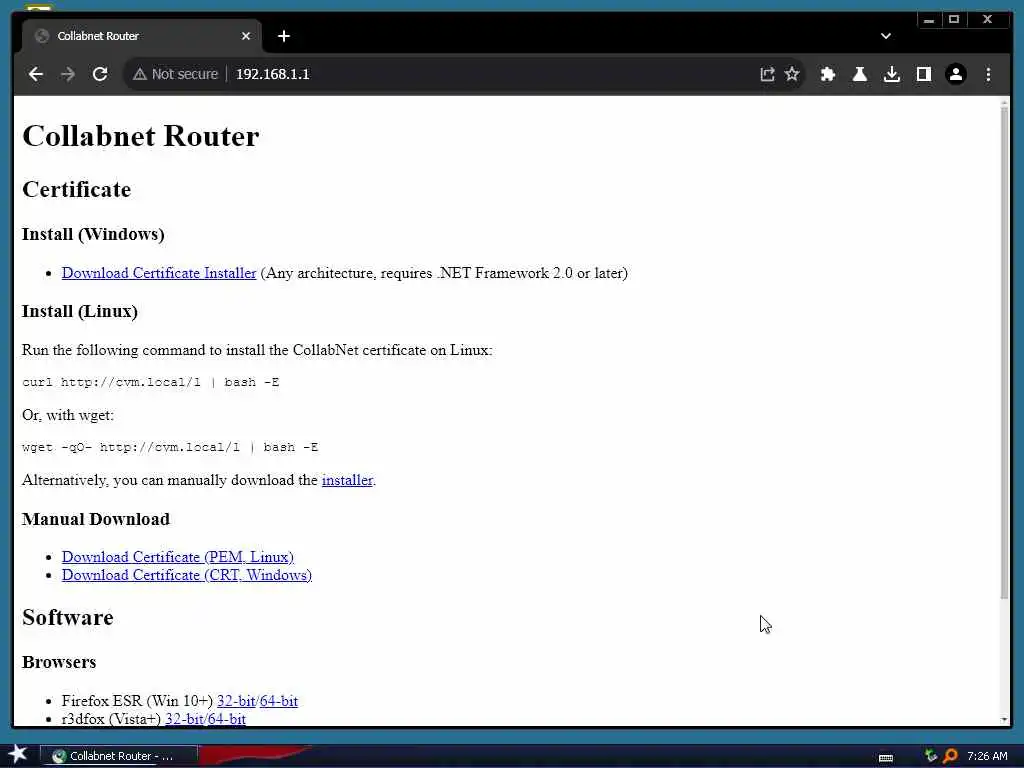Close the Collabnet Router tab

[x=246, y=36]
